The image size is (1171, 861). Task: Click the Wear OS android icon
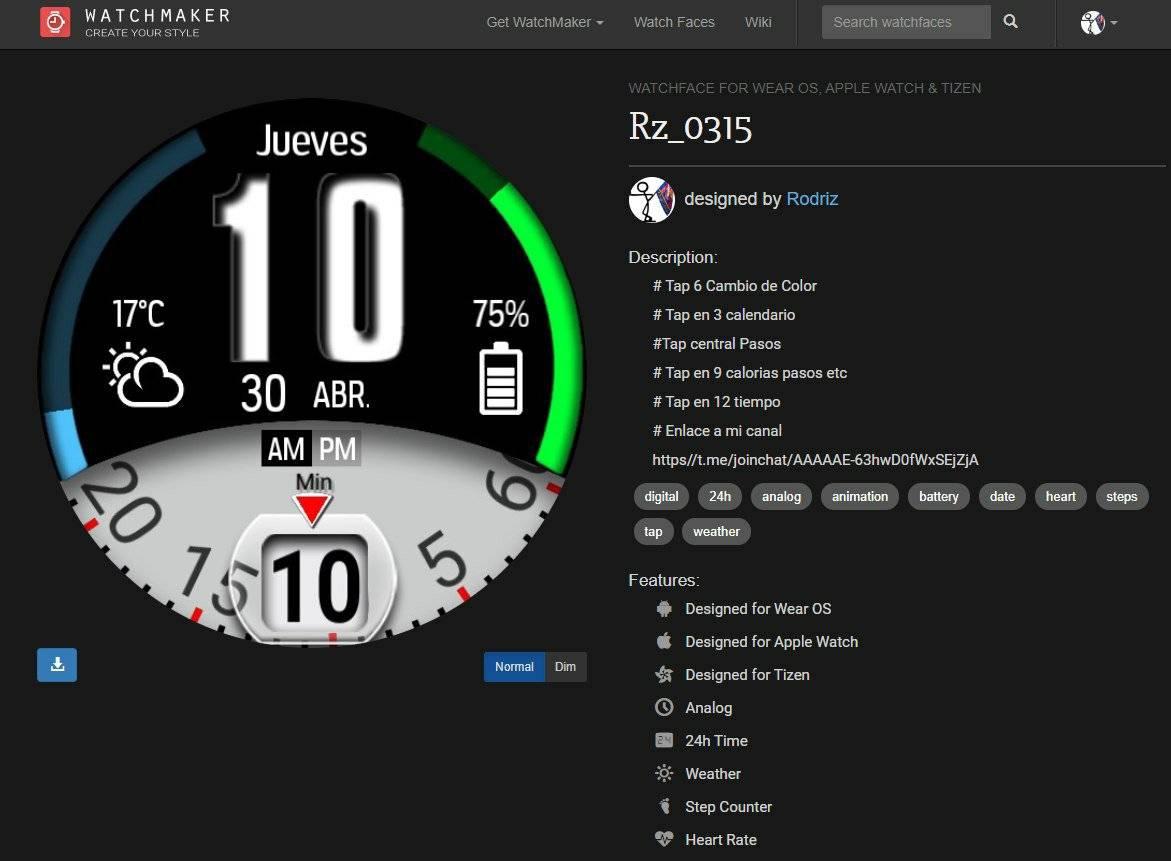(x=664, y=609)
